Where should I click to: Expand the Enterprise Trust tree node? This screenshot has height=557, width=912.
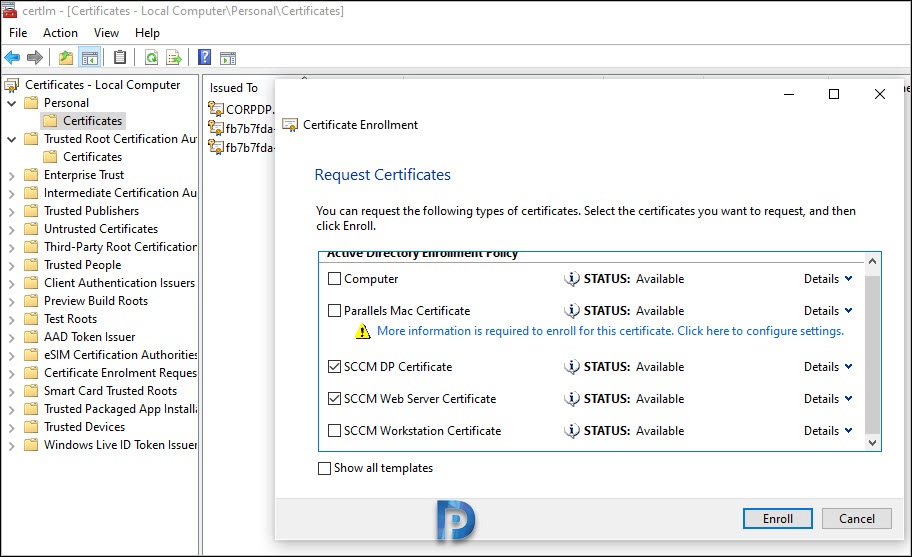[12, 176]
